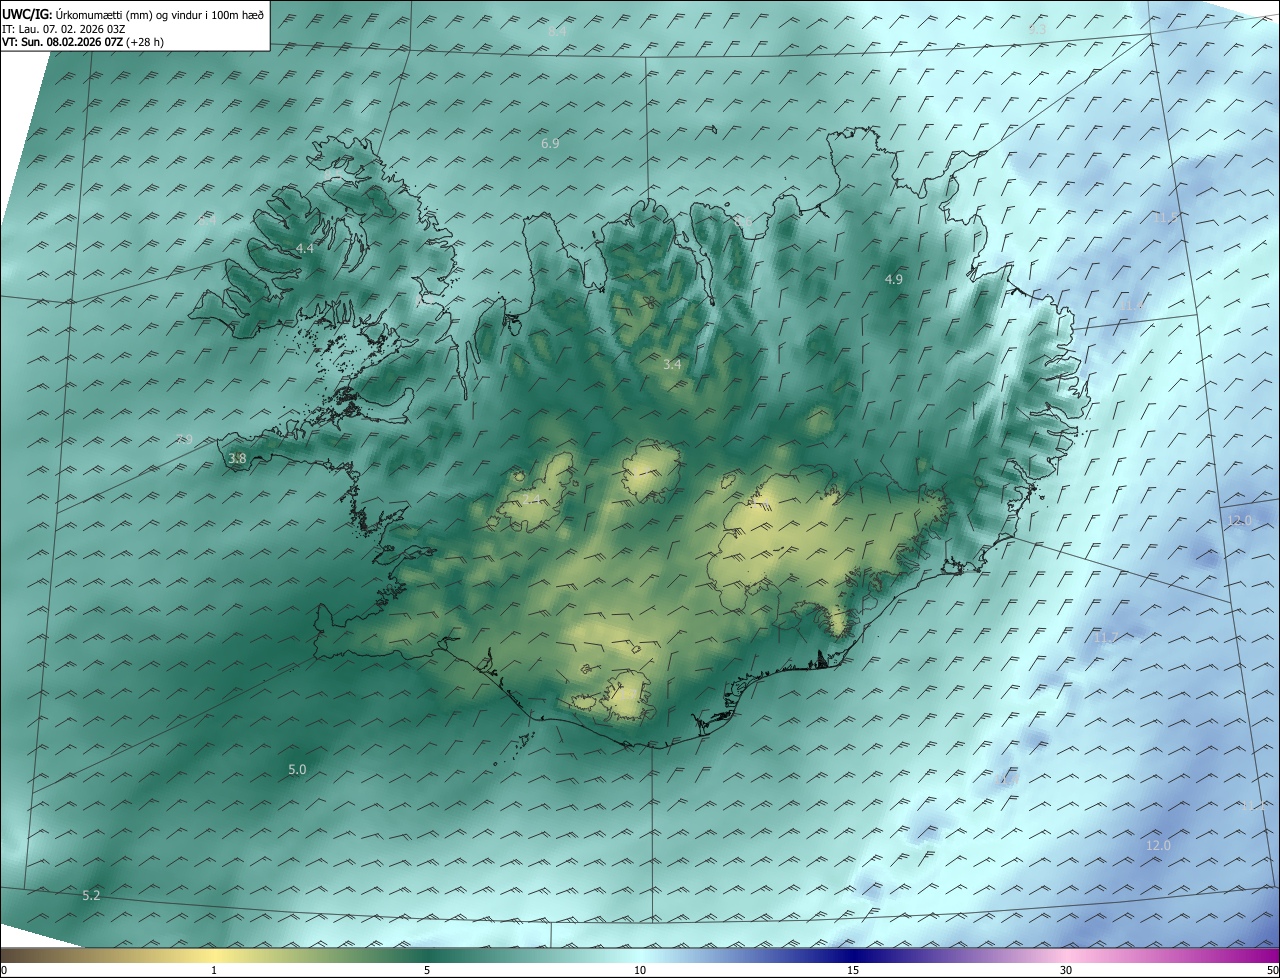
Task: Click the "(+28 h)" forecast offset text
Action: point(145,42)
